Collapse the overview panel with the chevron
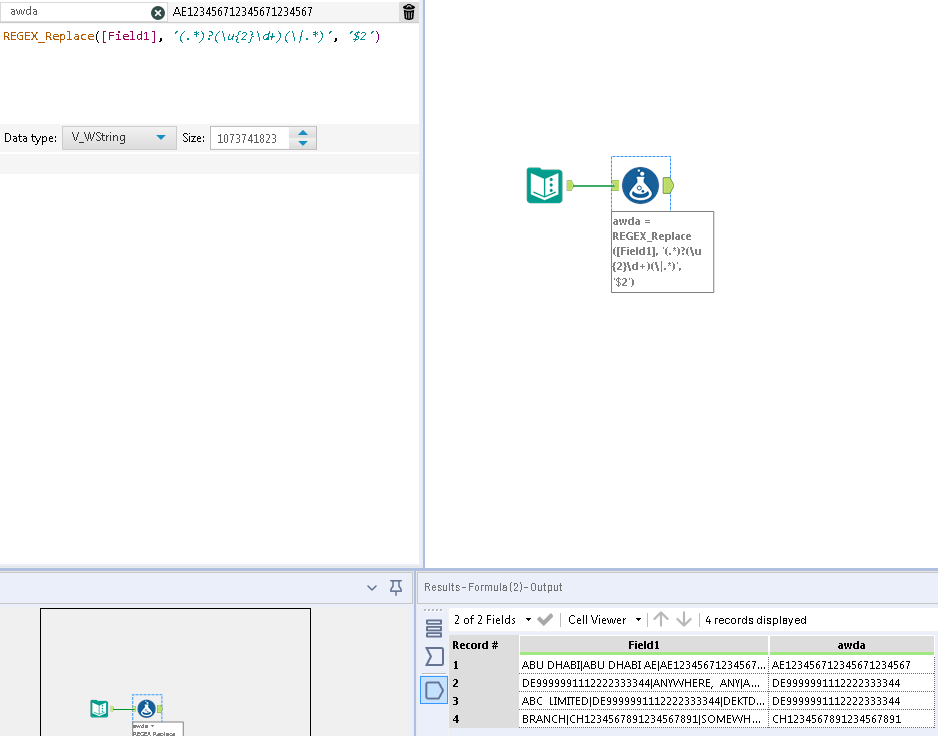938x736 pixels. 371,588
